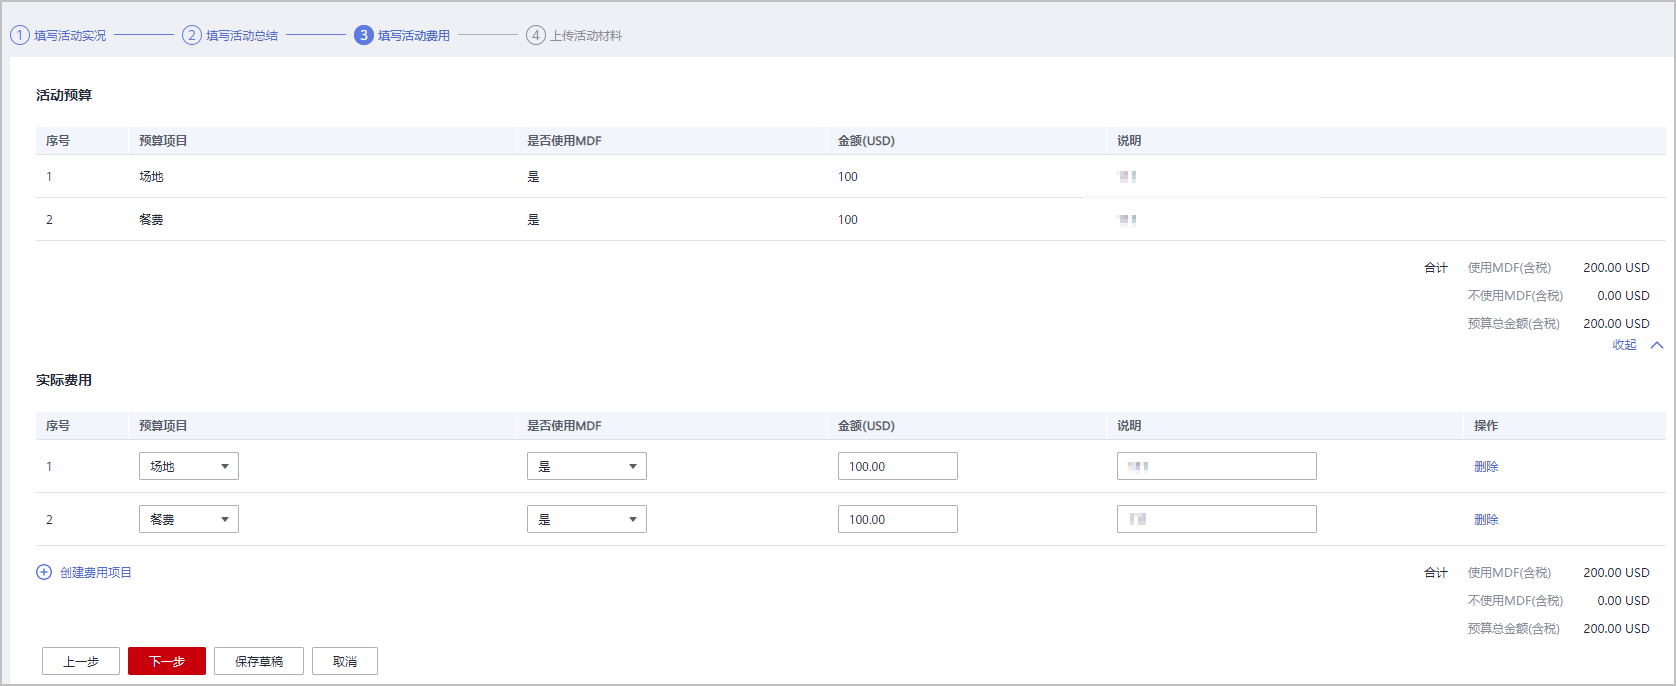1676x686 pixels.
Task: Open row 2 是否使用MDF dropdown
Action: coord(586,519)
